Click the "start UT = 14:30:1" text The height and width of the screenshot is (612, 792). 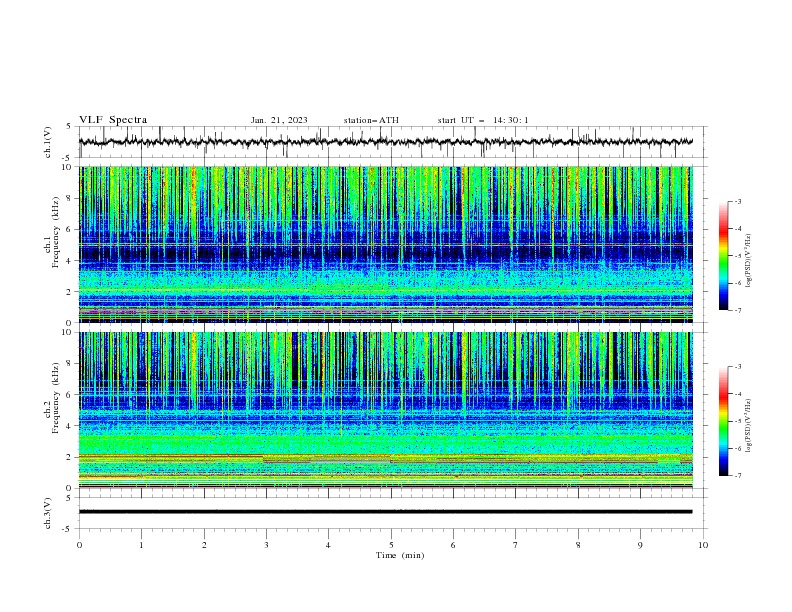[x=483, y=120]
